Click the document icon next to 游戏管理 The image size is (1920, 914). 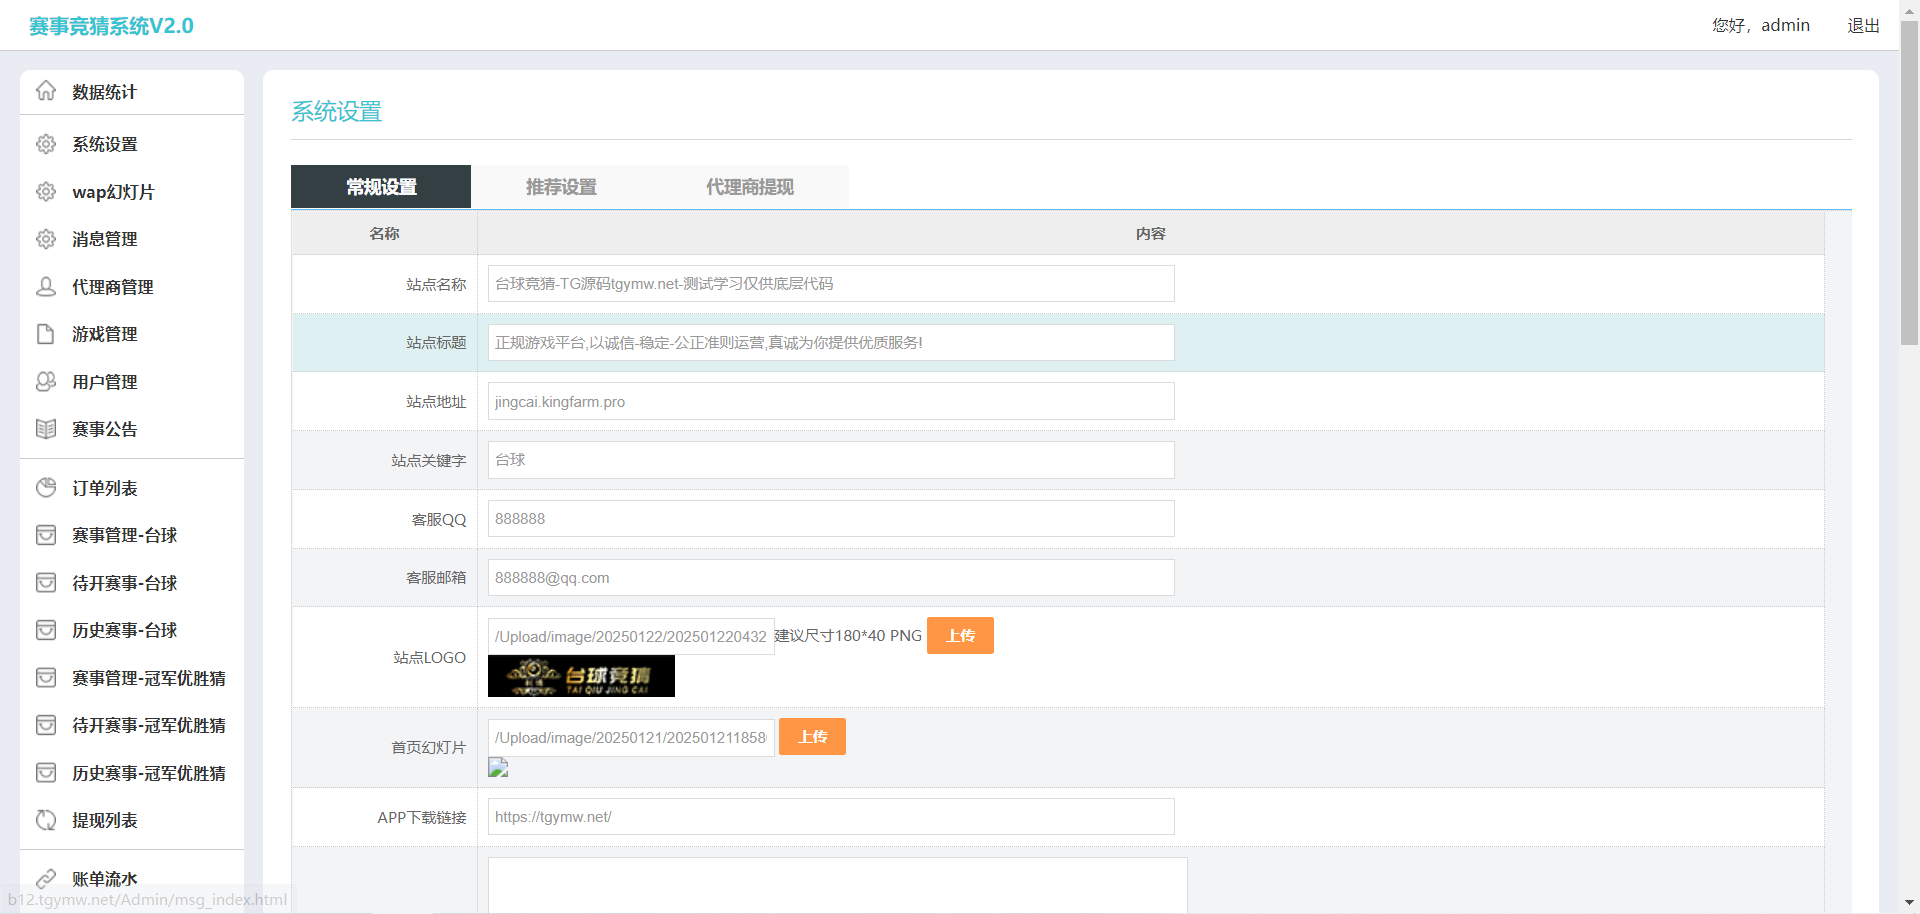coord(46,334)
